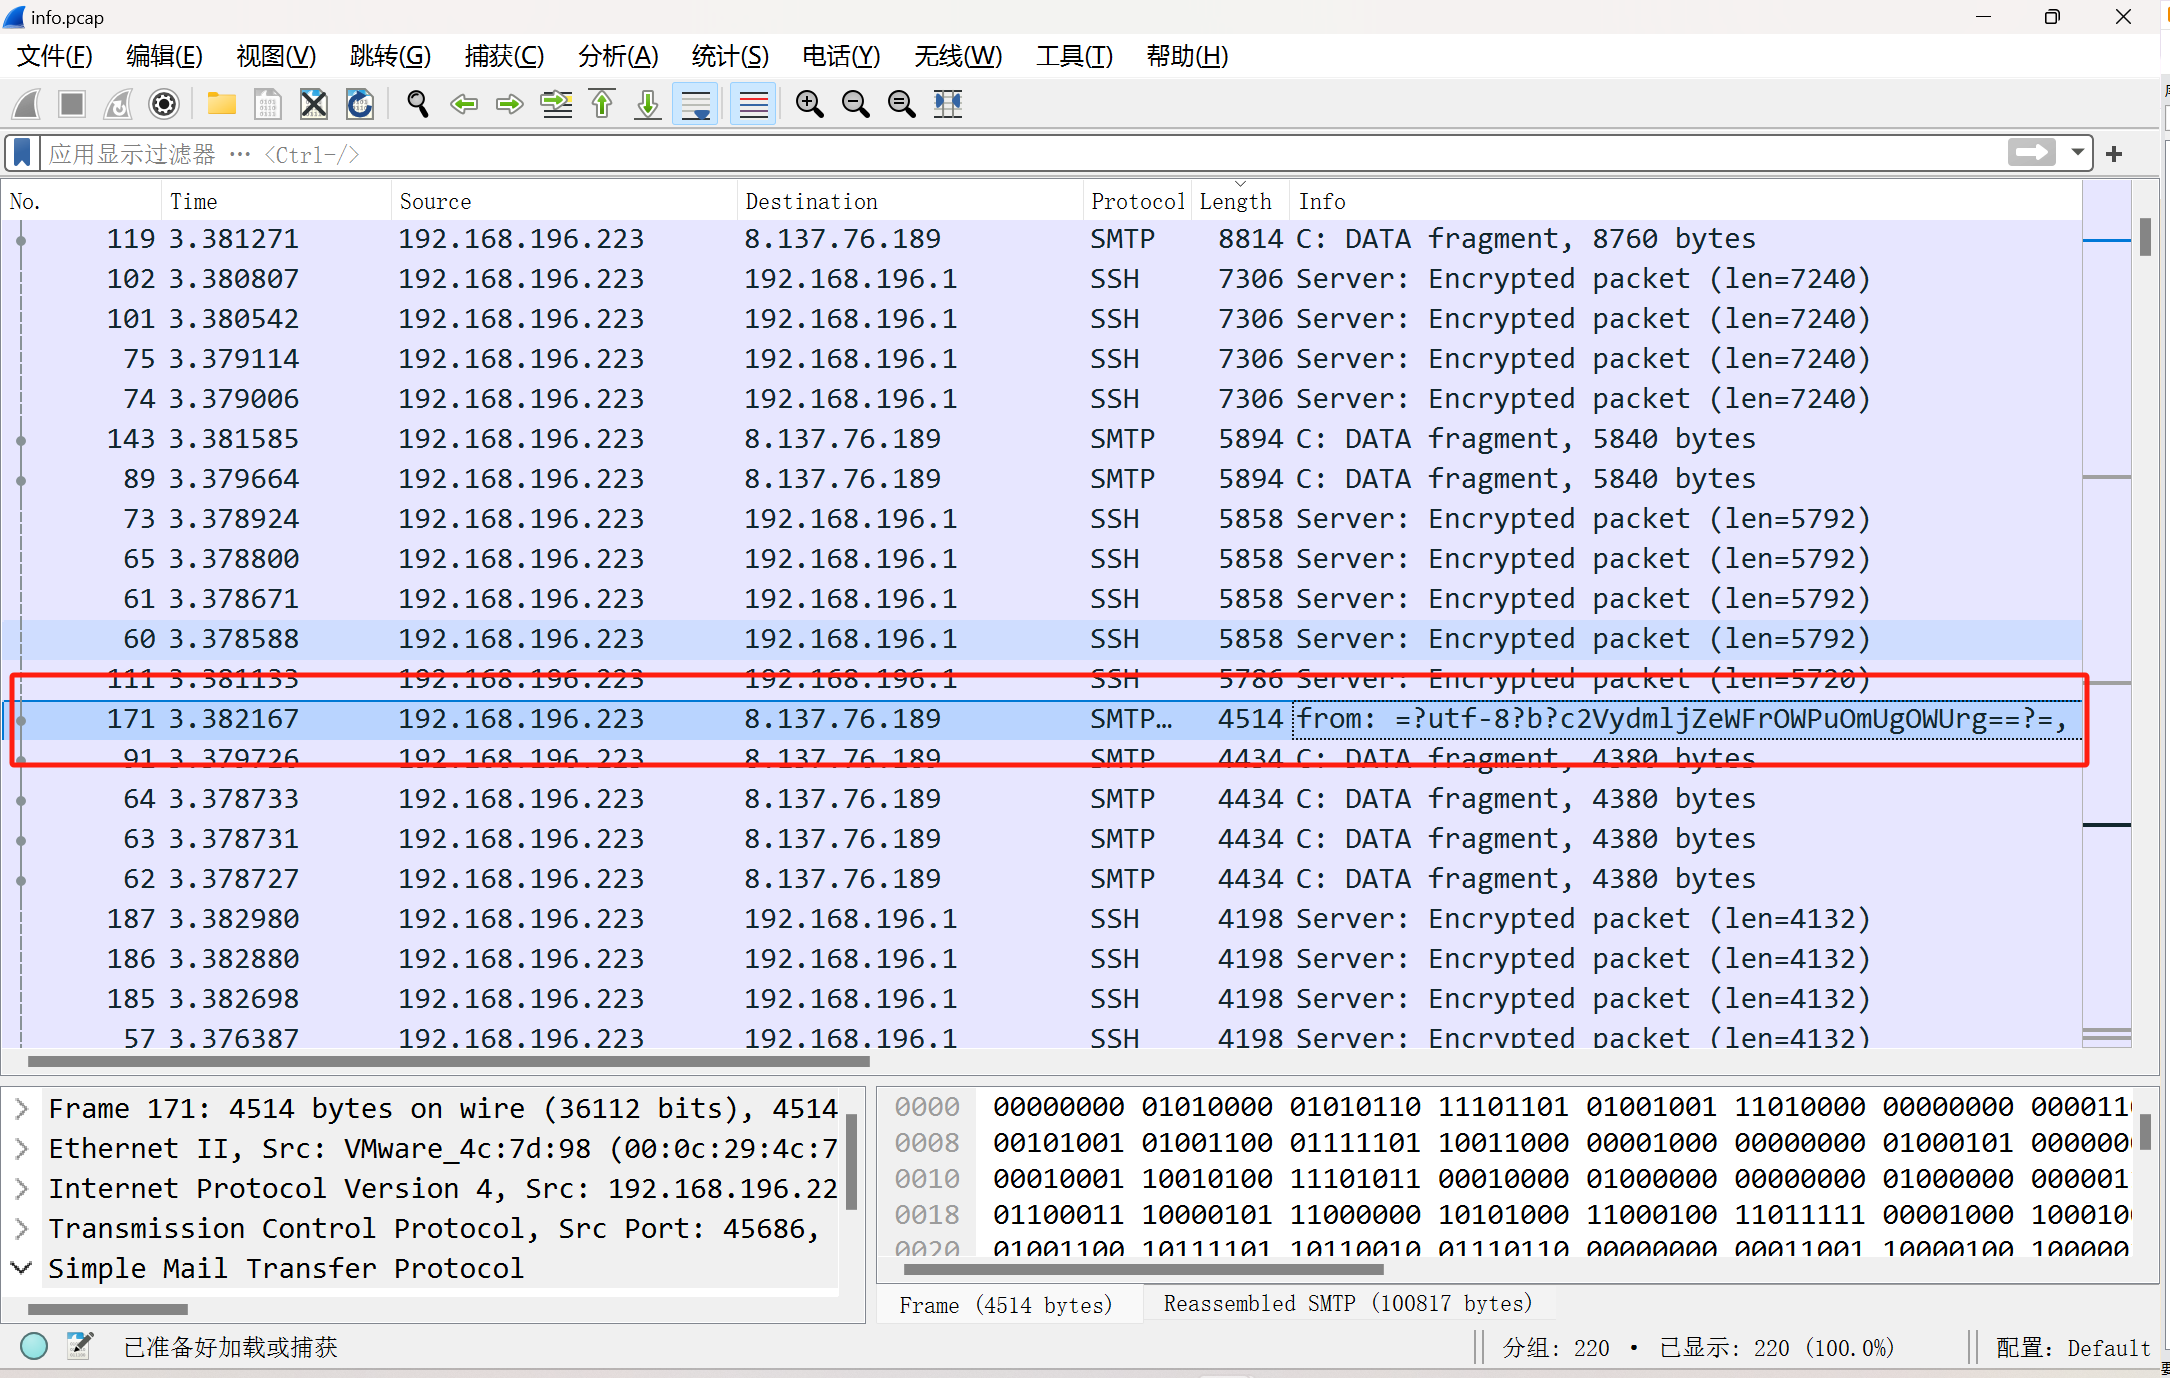Open the 电话(Y) menu
Viewport: 2170px width, 1378px height.
point(841,56)
